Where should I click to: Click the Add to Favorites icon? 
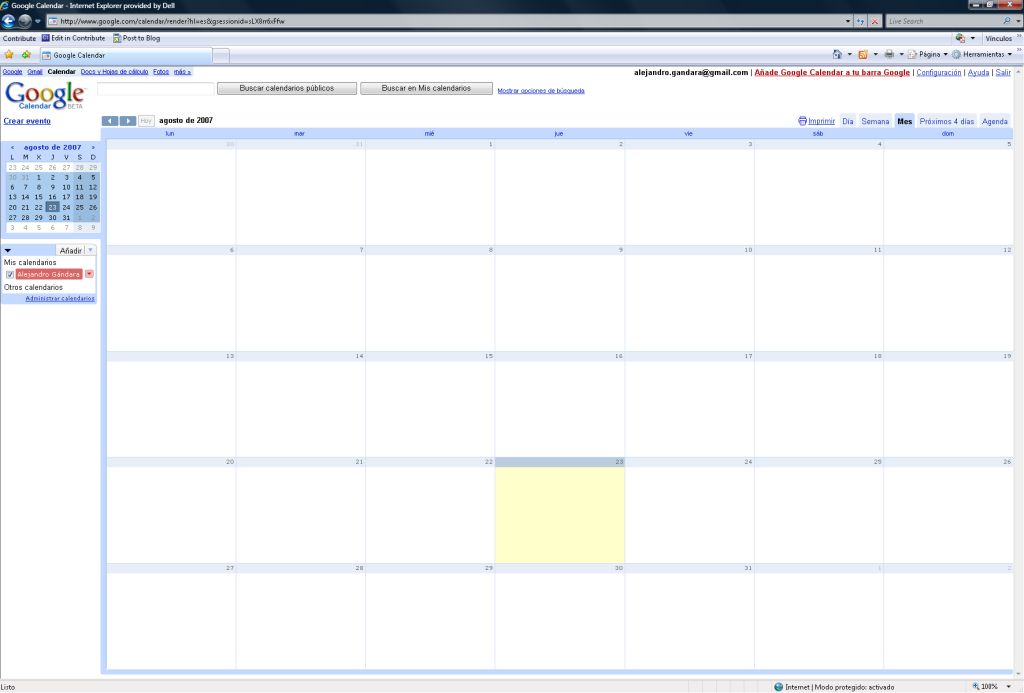coord(26,55)
